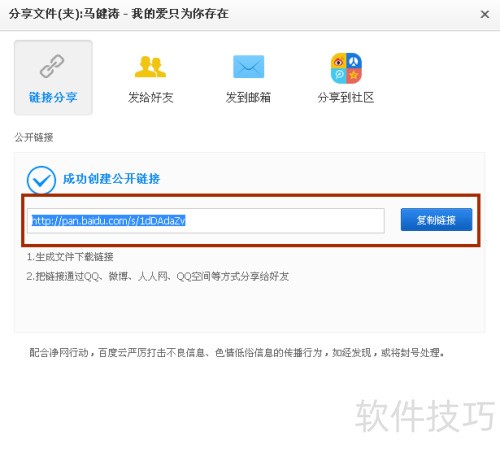Screen dimensions: 500x453
Task: Click the blue circled checkmark icon
Action: coord(41,180)
